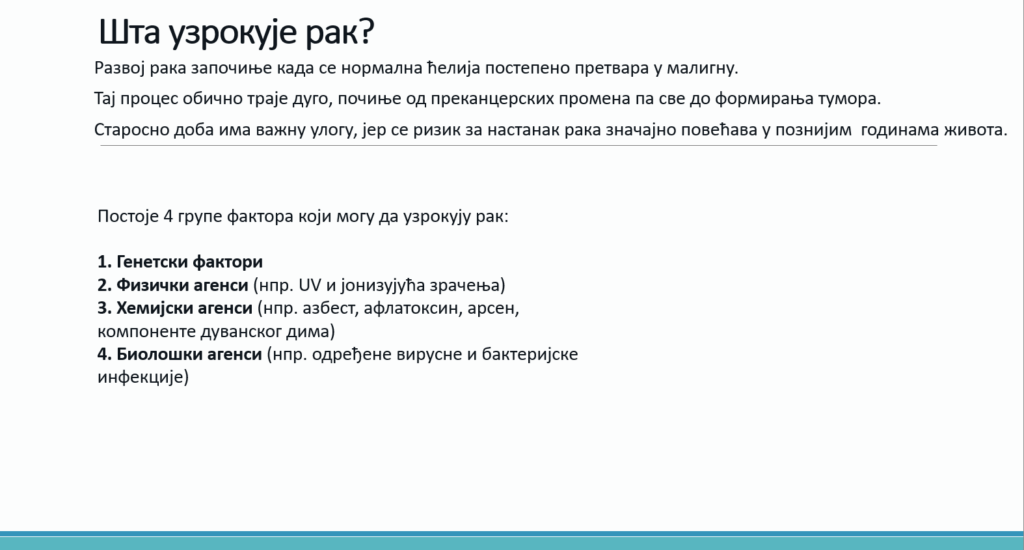Click the word 'инфекције)' on the last line
Viewport: 1024px width, 550px height.
pyautogui.click(x=143, y=378)
